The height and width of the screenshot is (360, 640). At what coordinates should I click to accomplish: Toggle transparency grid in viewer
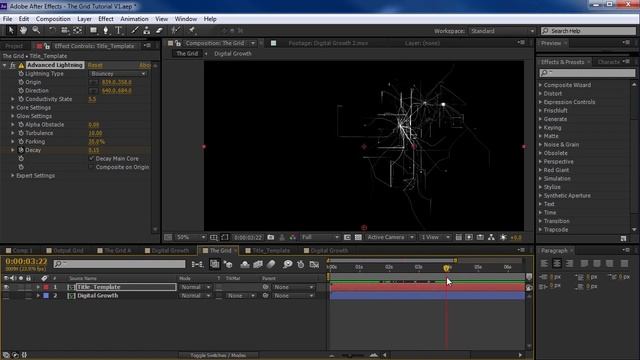(358, 237)
